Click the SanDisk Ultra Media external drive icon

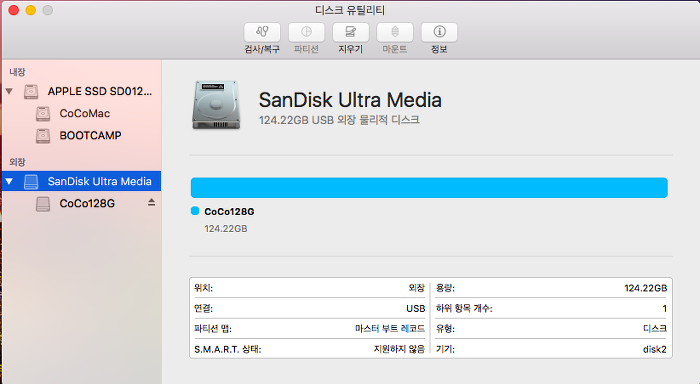(x=31, y=182)
